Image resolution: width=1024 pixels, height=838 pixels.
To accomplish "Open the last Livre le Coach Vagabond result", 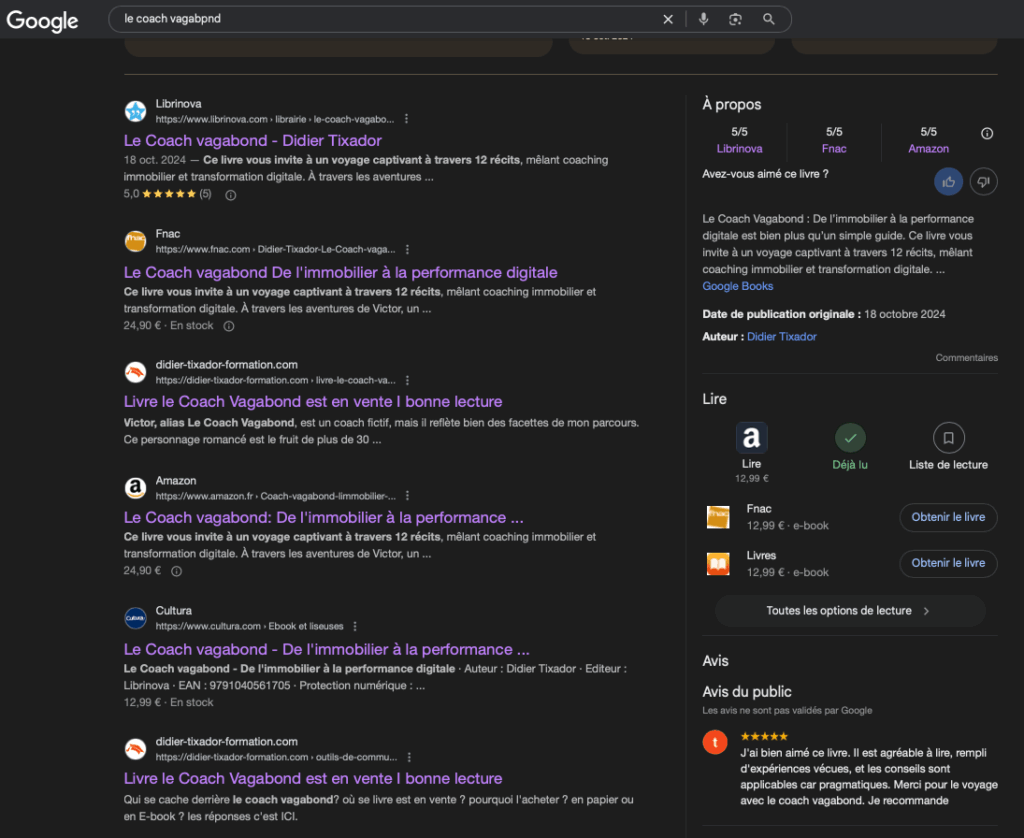I will 313,779.
